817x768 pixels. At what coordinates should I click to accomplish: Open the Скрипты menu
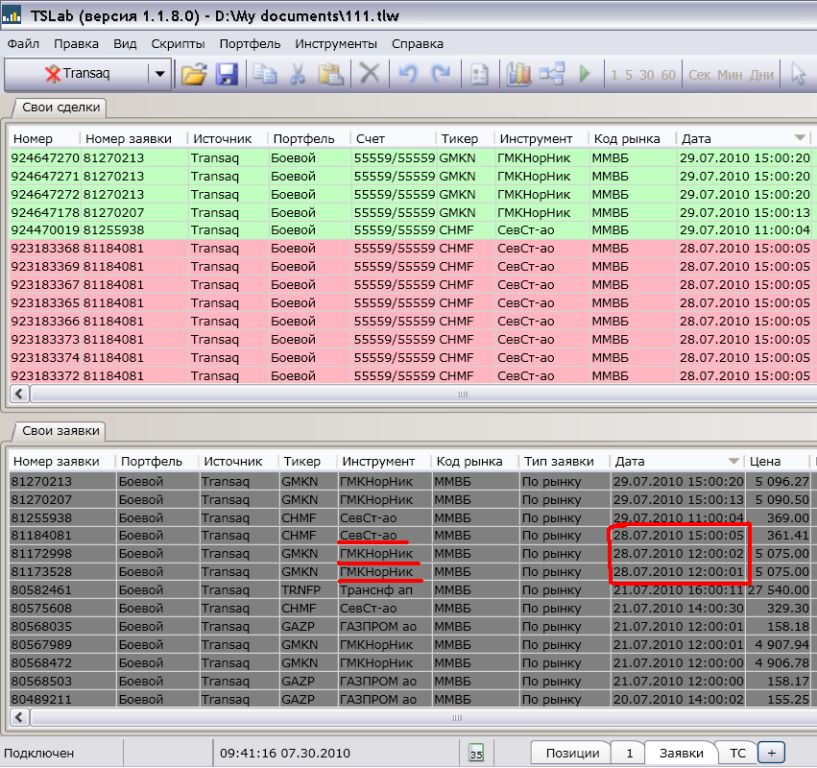pyautogui.click(x=178, y=44)
